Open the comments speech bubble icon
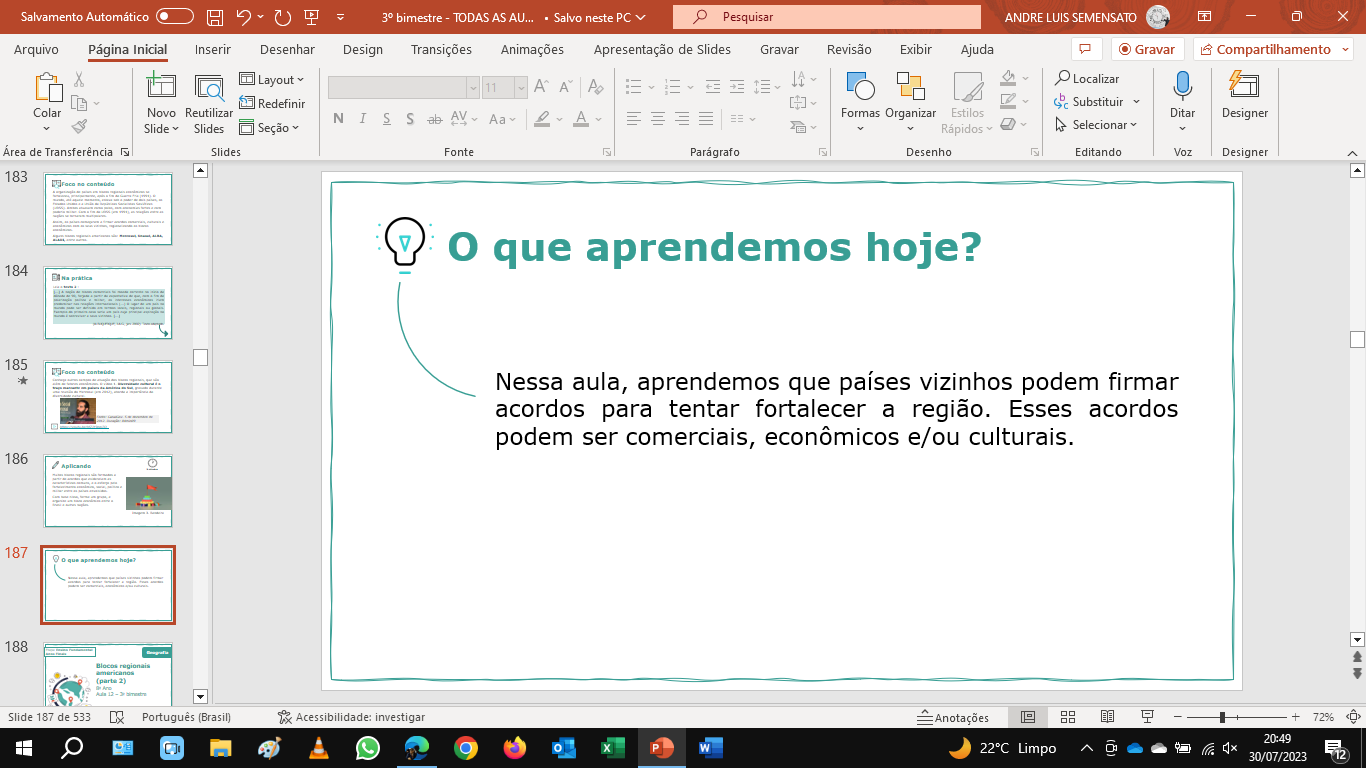1366x768 pixels. pos(1085,49)
